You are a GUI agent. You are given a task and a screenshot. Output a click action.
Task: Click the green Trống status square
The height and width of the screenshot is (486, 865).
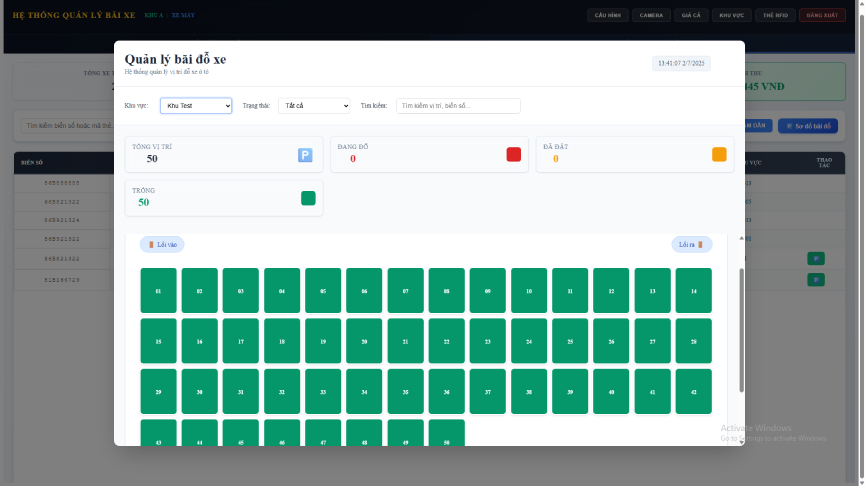pos(308,198)
